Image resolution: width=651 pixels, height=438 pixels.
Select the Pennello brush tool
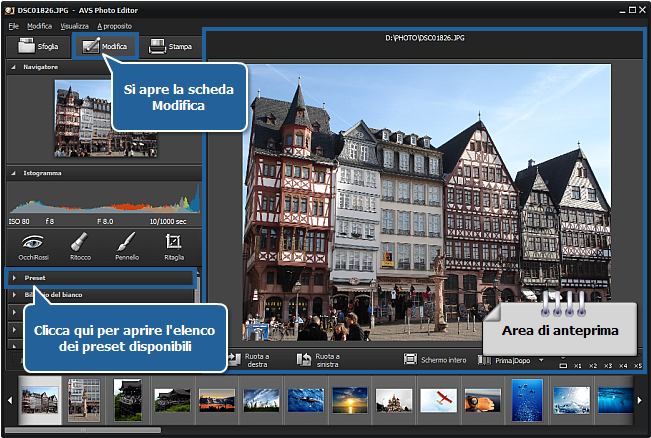127,247
